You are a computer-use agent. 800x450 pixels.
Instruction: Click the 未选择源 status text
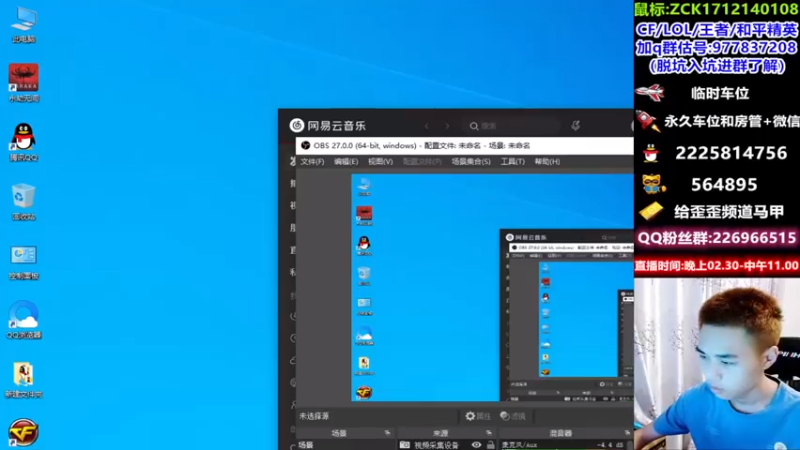314,416
